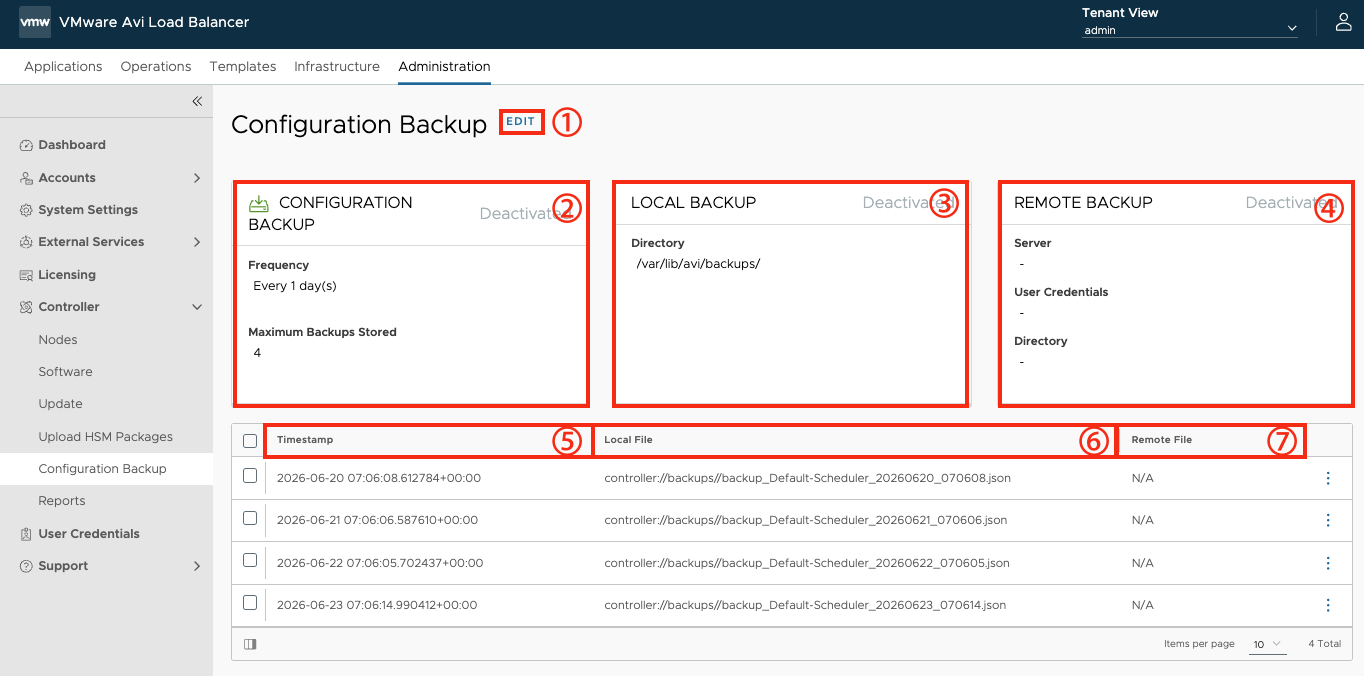Select the checkbox for 2026-06-21 backup

tap(250, 518)
